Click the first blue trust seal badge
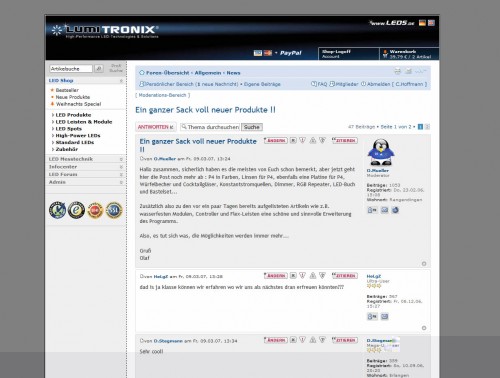The image size is (500, 378). [x=58, y=210]
